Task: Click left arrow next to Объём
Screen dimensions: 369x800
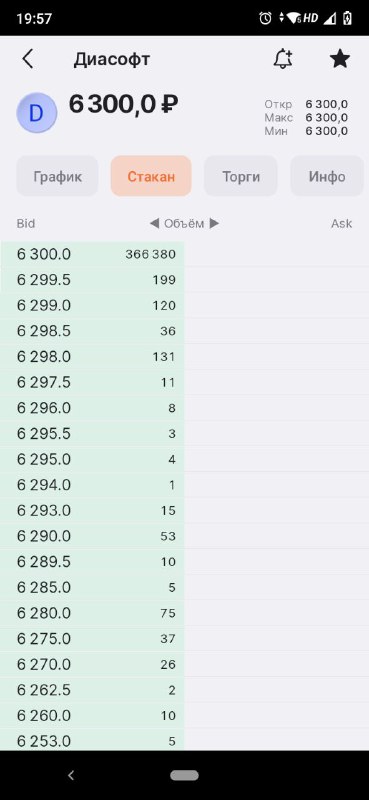Action: pyautogui.click(x=154, y=223)
